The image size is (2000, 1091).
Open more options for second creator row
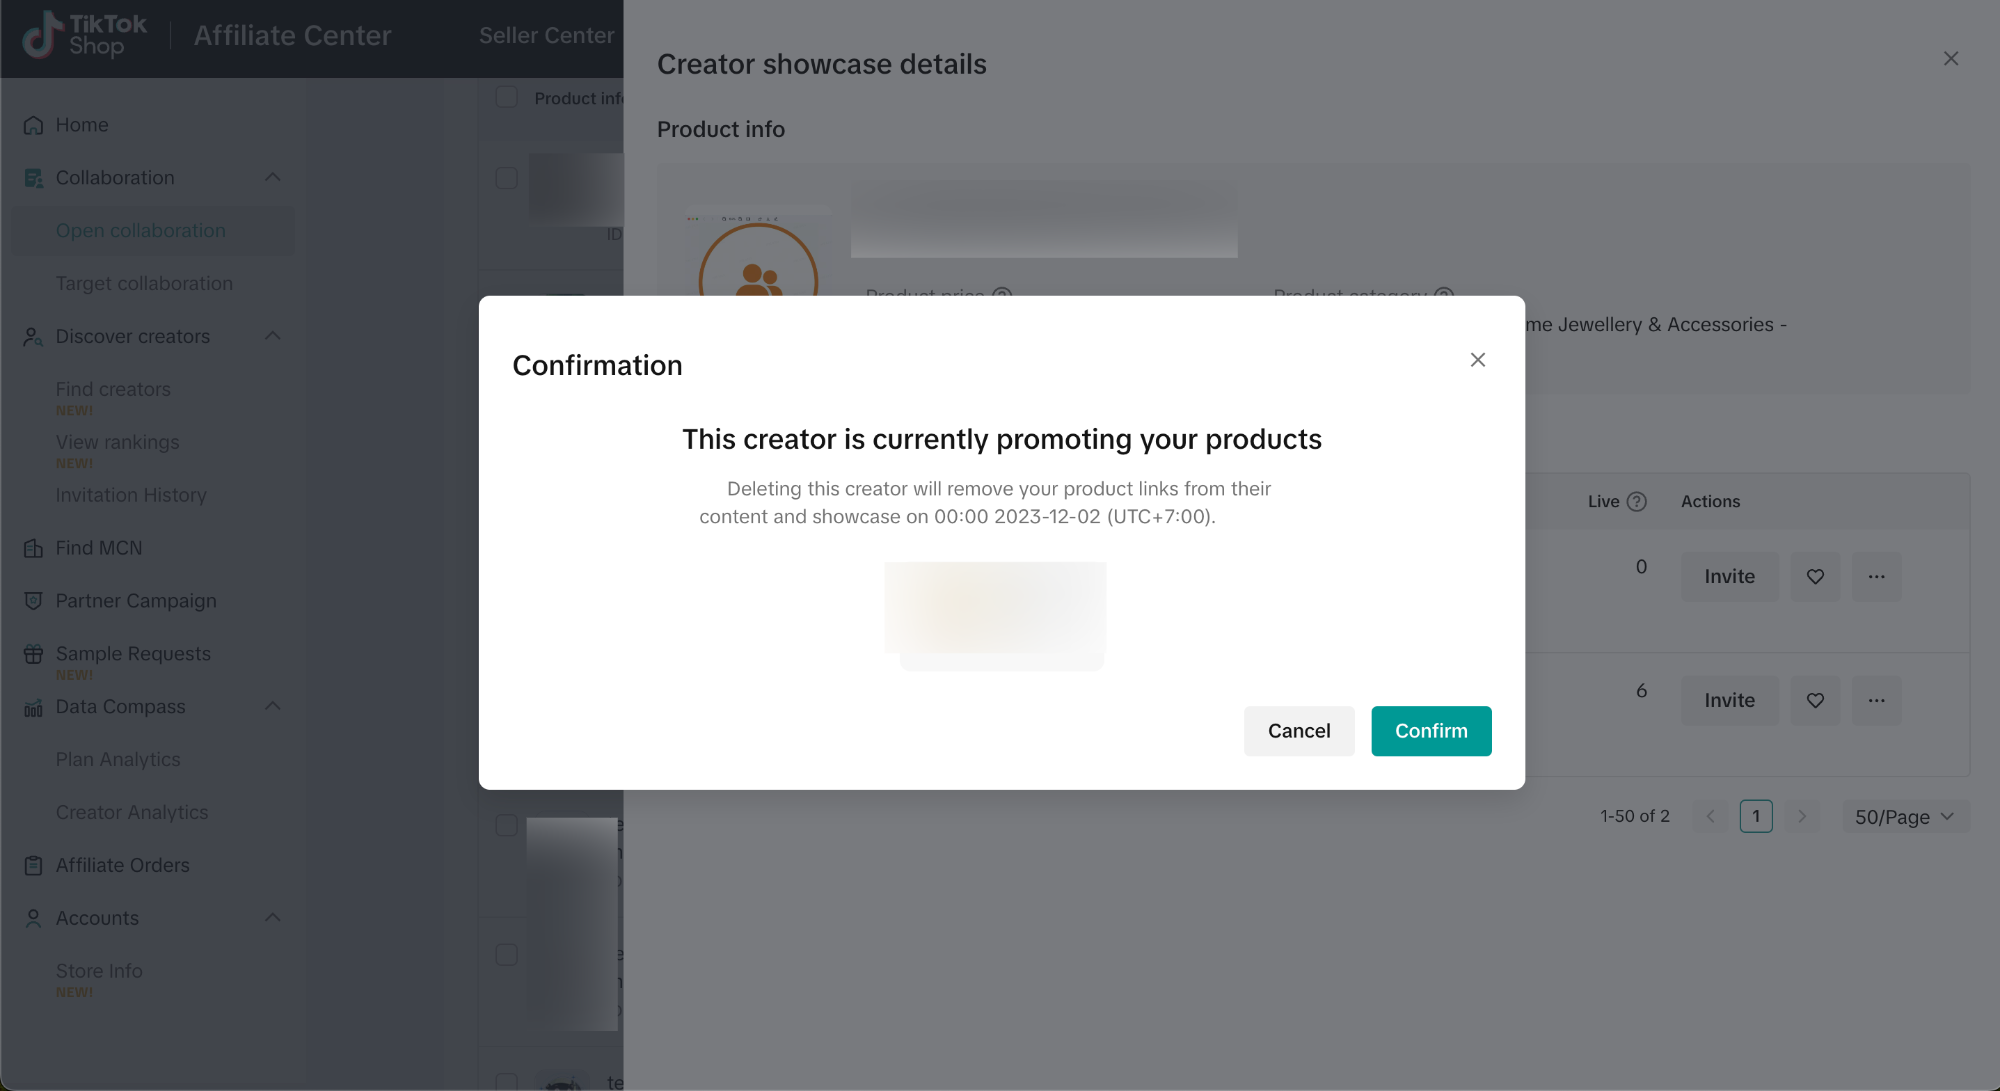tap(1876, 701)
